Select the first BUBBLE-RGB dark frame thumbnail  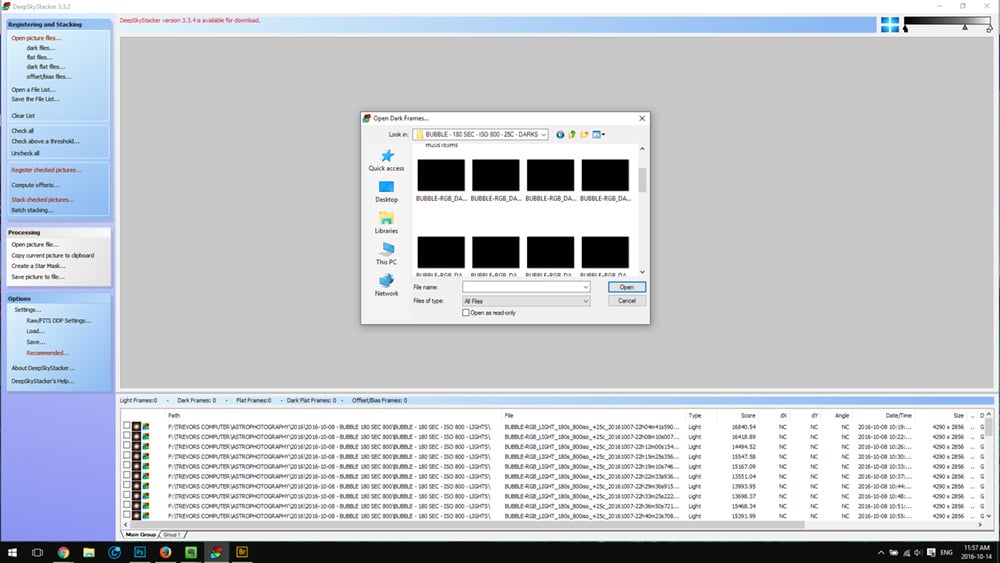[441, 175]
